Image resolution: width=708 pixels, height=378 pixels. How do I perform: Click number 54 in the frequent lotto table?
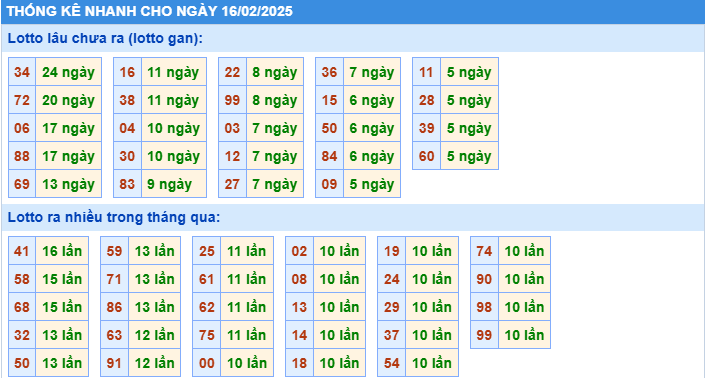(391, 363)
